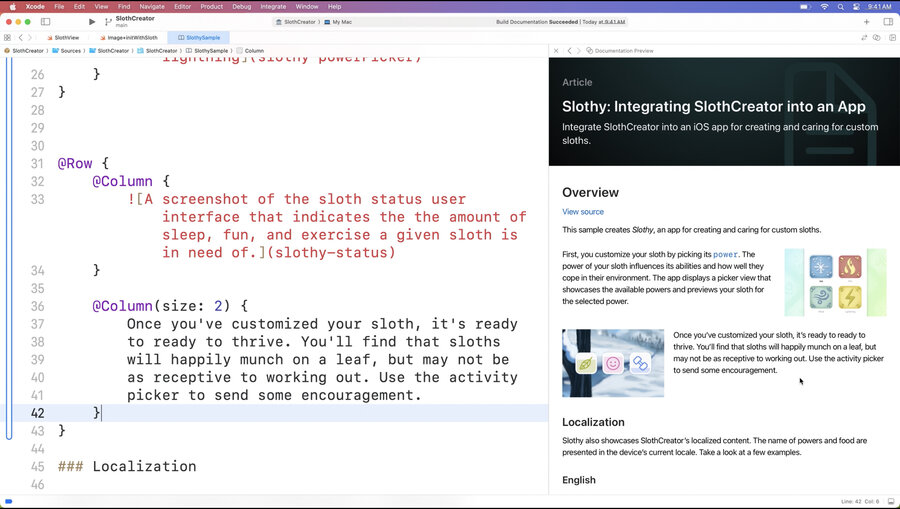The width and height of the screenshot is (900, 509).
Task: Click the root SlothCreator breadcrumb
Action: [x=24, y=50]
